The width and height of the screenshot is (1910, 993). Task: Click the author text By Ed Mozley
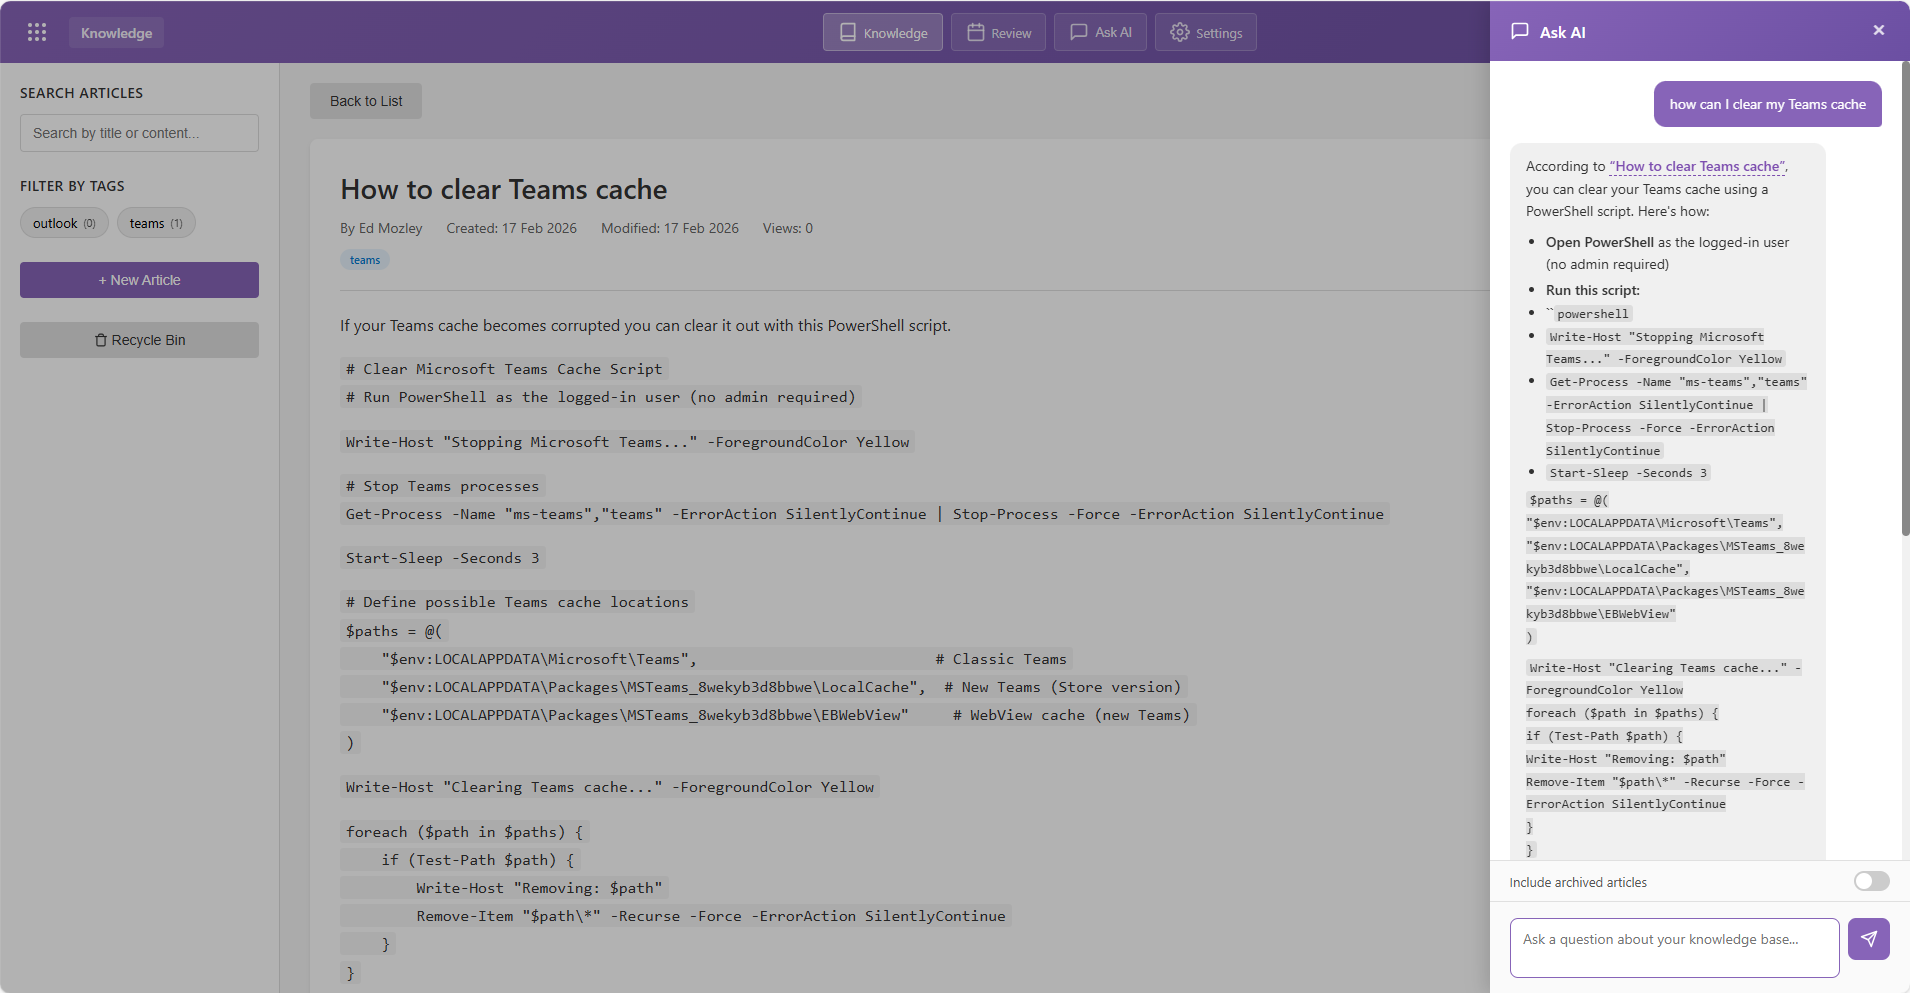coord(381,228)
